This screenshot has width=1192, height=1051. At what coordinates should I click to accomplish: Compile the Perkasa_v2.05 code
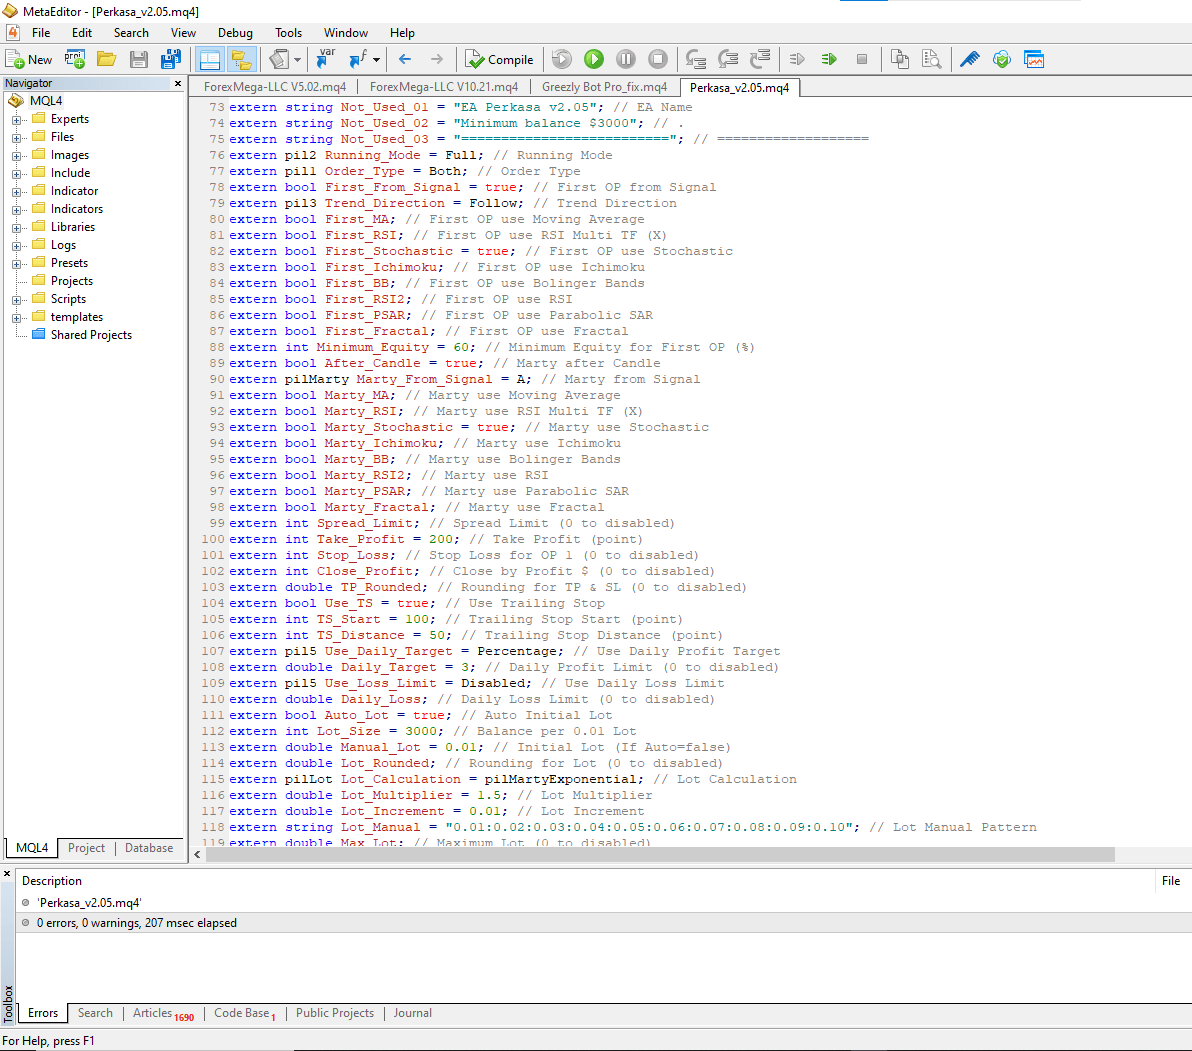(x=499, y=59)
